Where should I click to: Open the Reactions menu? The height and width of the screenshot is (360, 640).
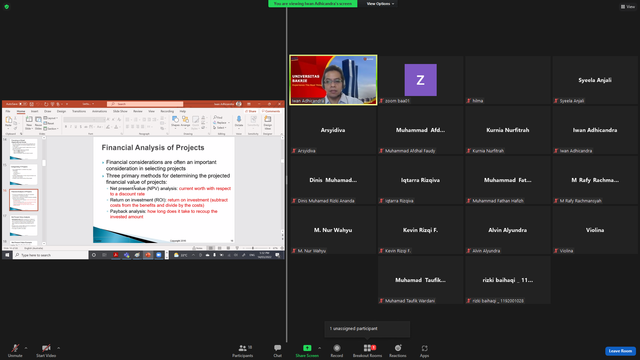(x=398, y=350)
